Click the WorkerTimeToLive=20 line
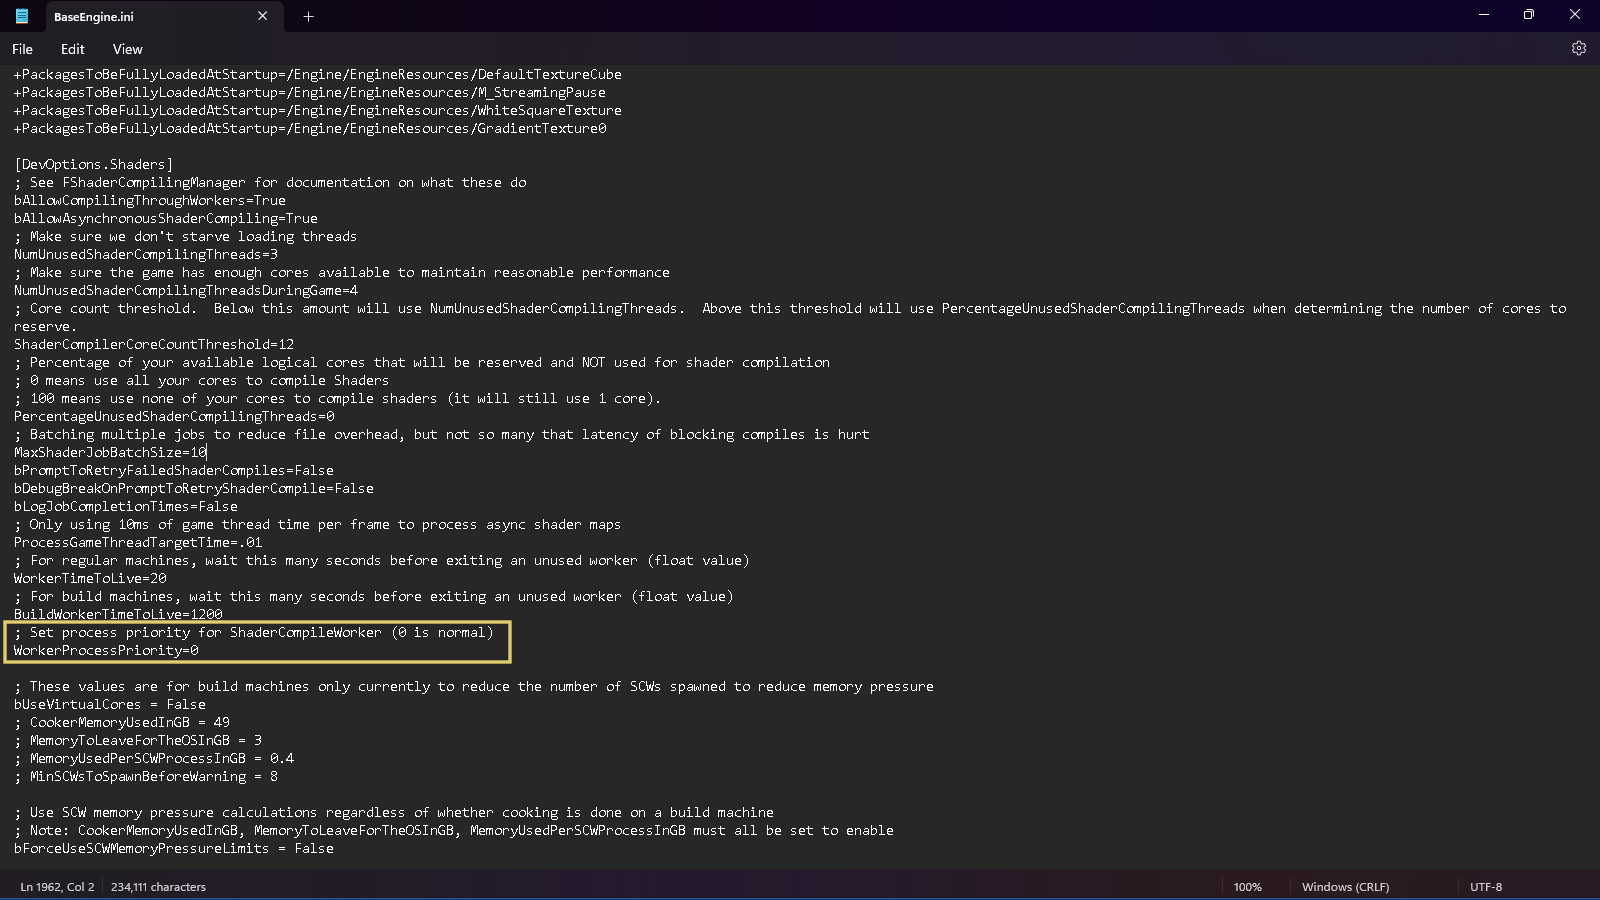 click(90, 578)
